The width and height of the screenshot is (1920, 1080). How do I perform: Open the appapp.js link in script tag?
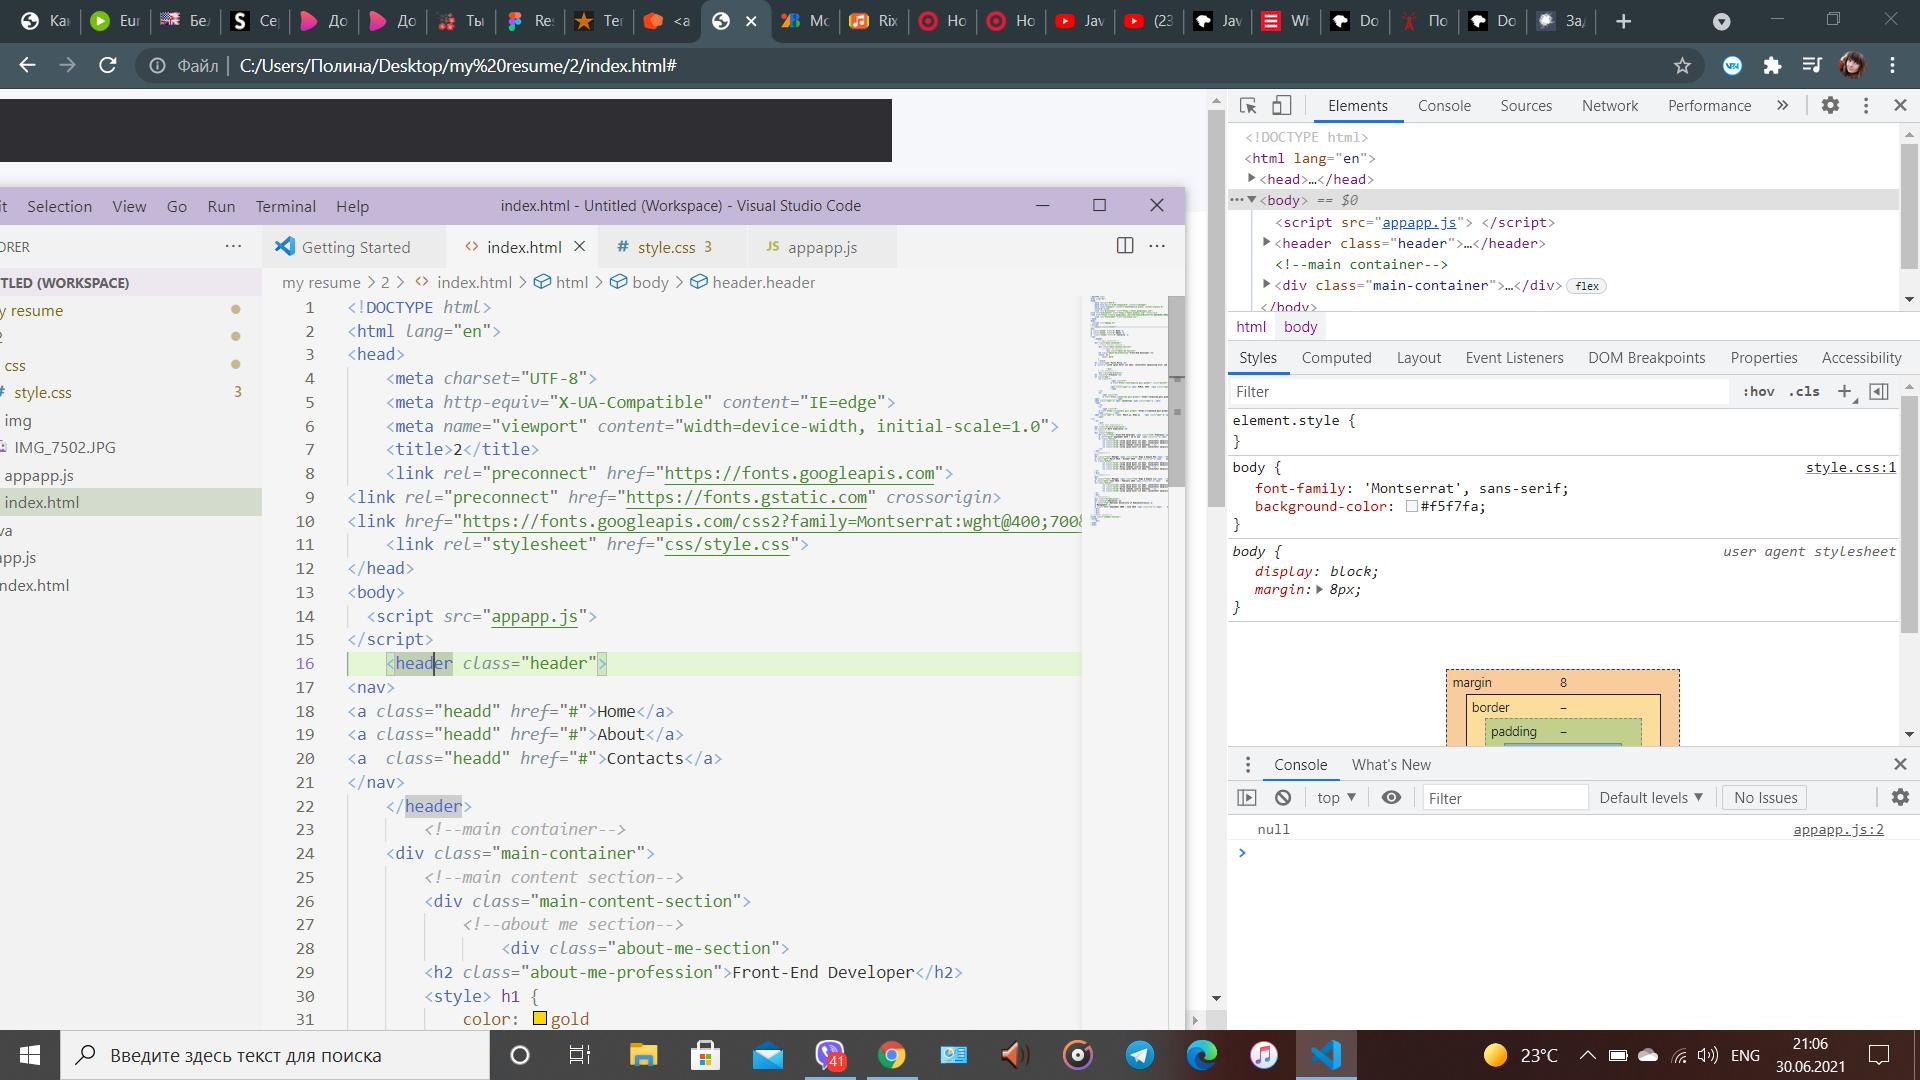point(1419,222)
